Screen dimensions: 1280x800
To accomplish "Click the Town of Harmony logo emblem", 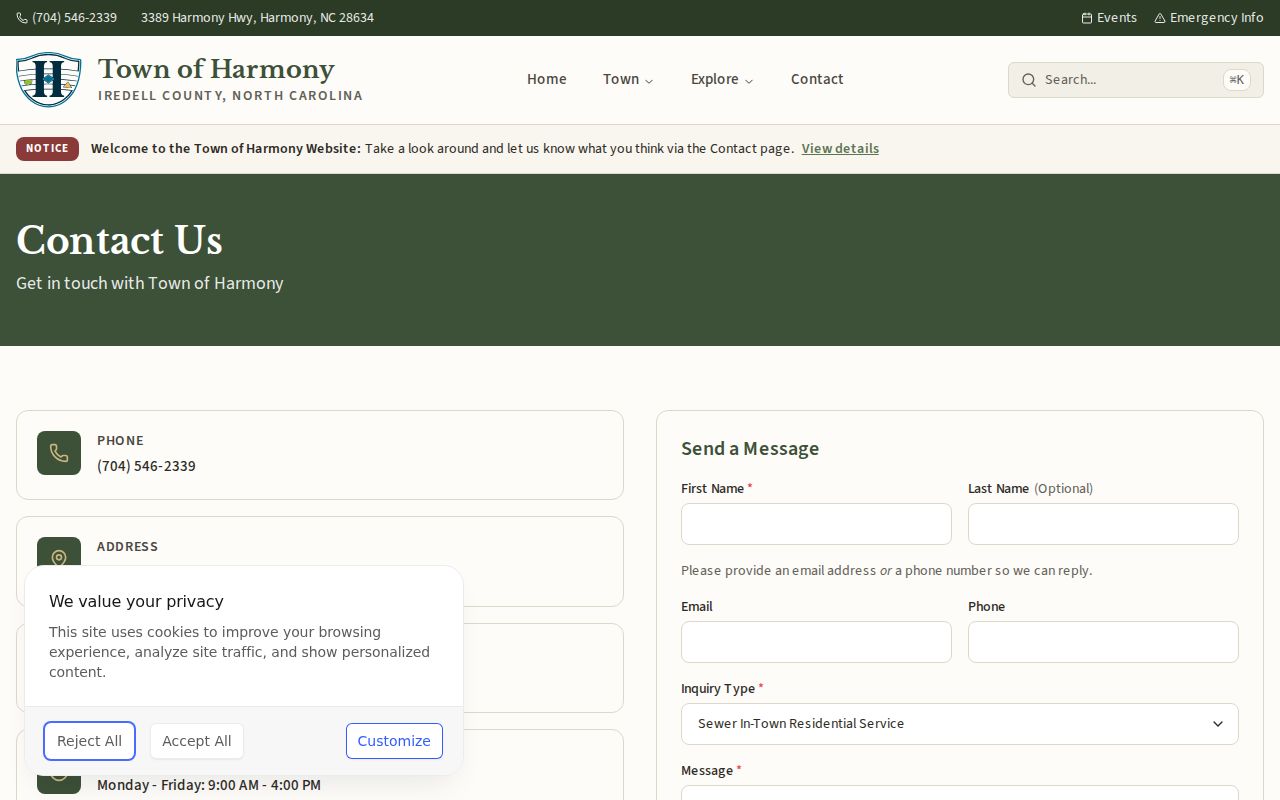I will click(48, 80).
